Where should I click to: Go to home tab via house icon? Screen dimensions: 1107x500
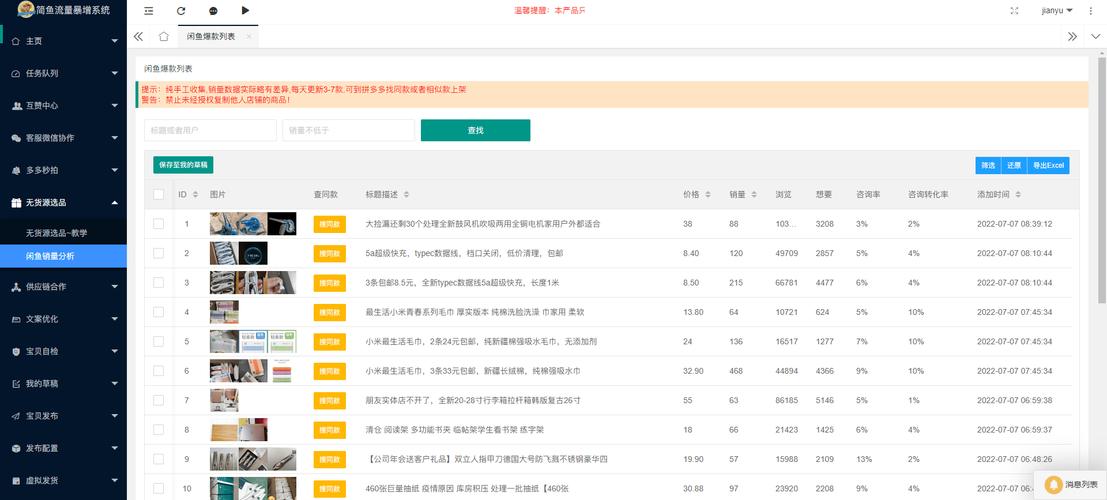point(164,37)
